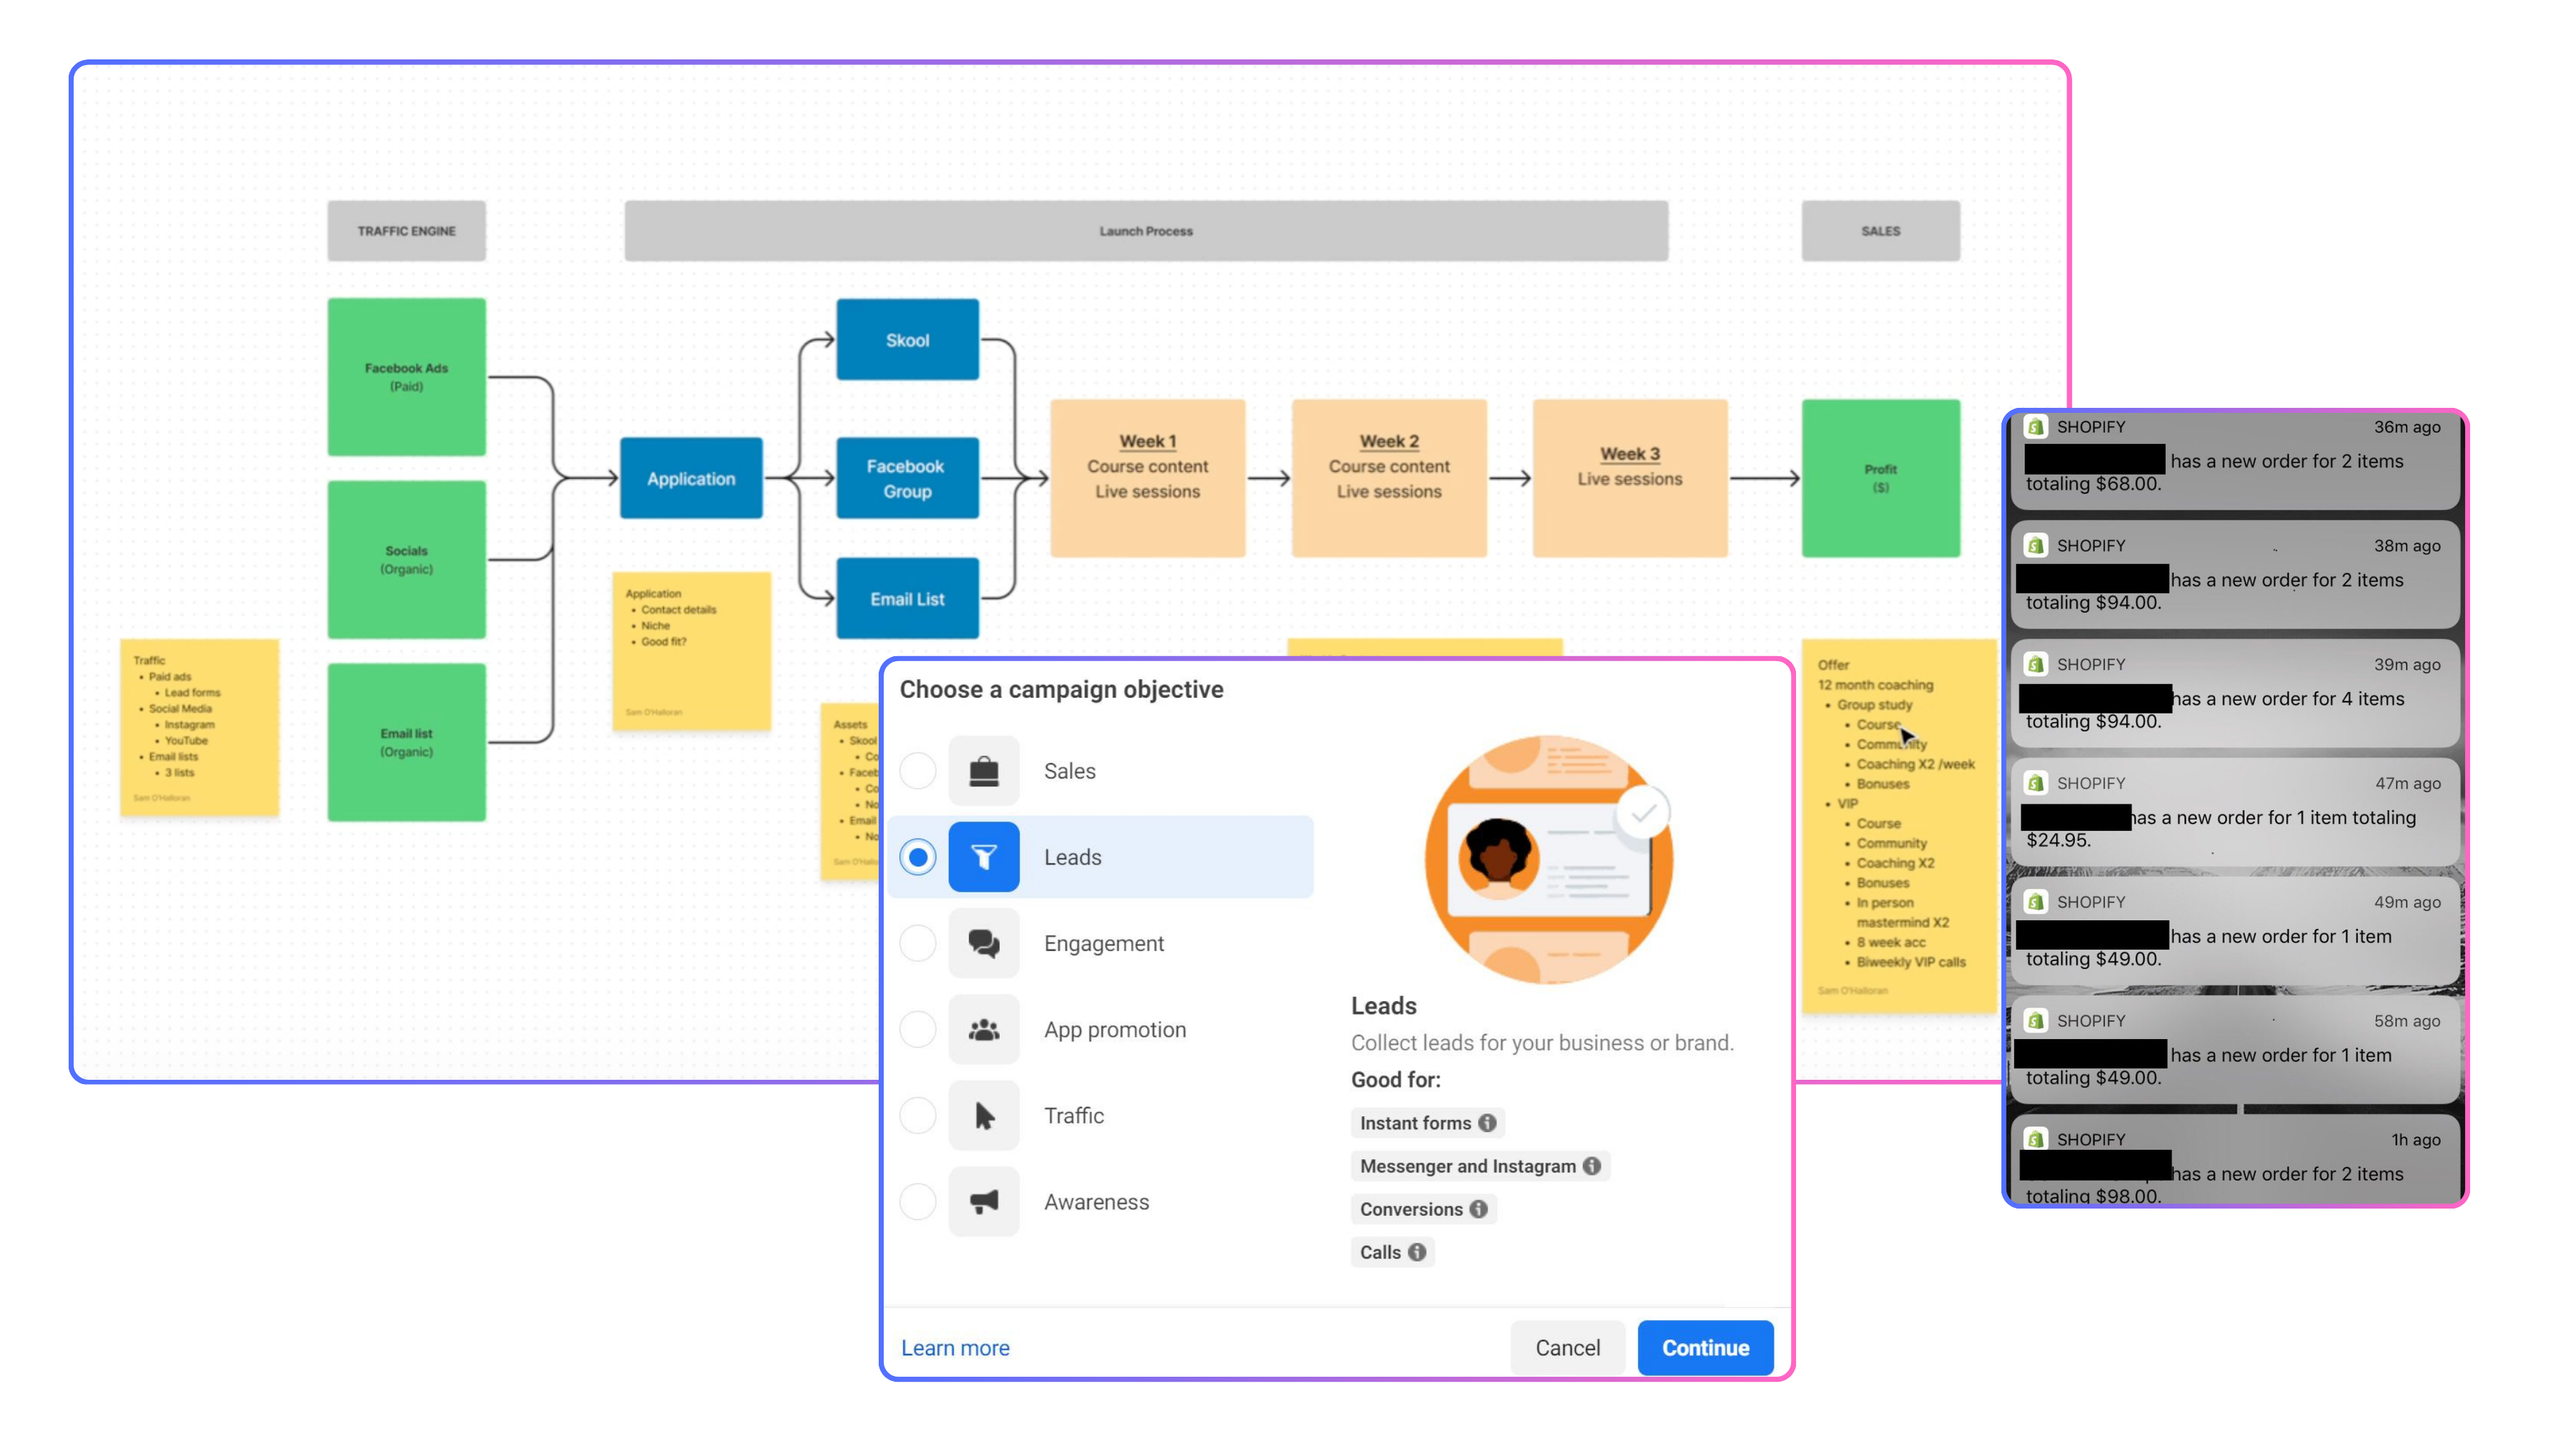This screenshot has width=2576, height=1449.
Task: Click the blue Application flowchart box
Action: coord(690,478)
